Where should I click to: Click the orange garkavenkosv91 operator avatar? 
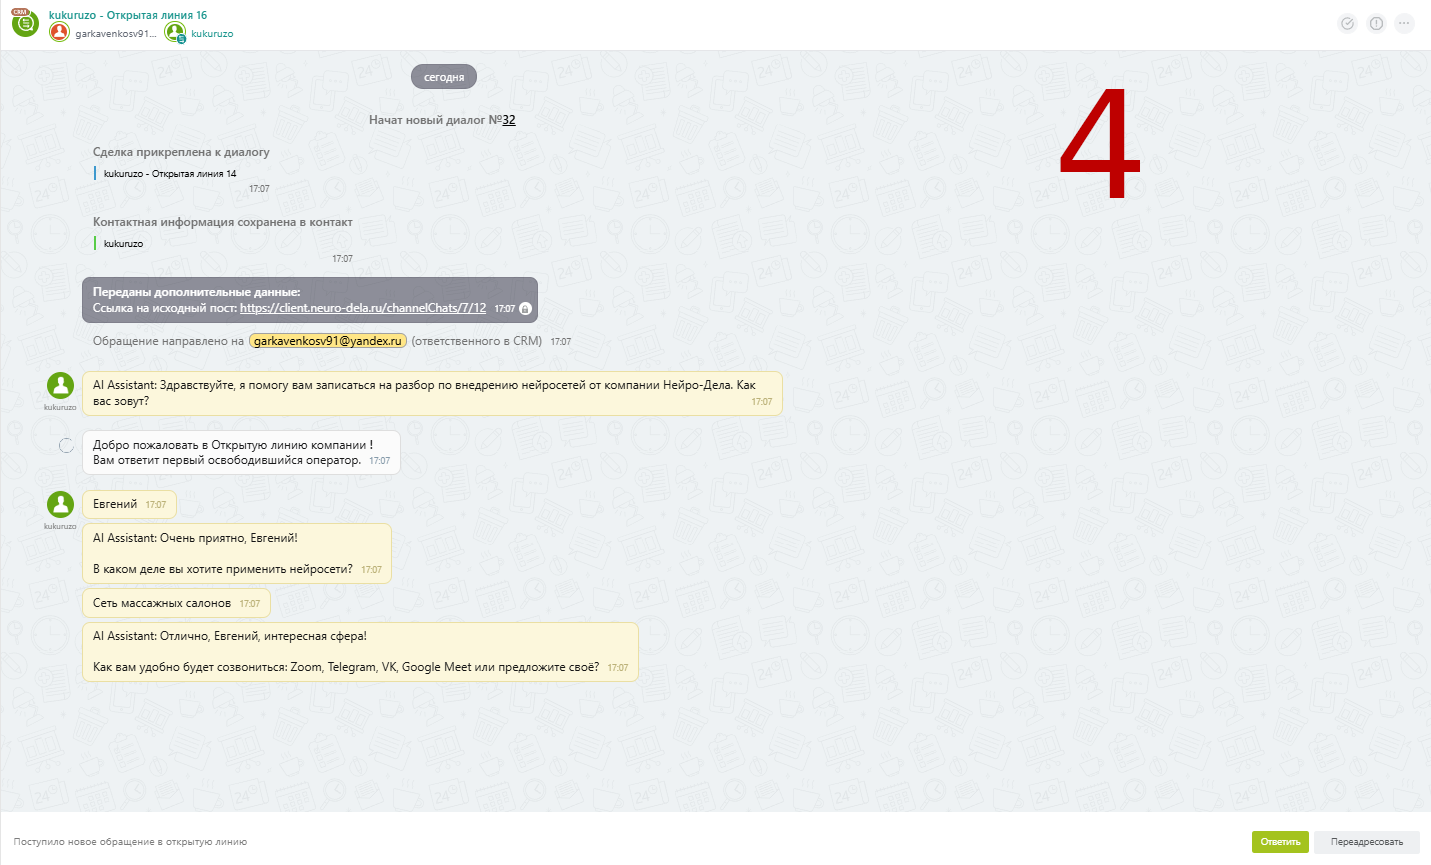pos(59,32)
